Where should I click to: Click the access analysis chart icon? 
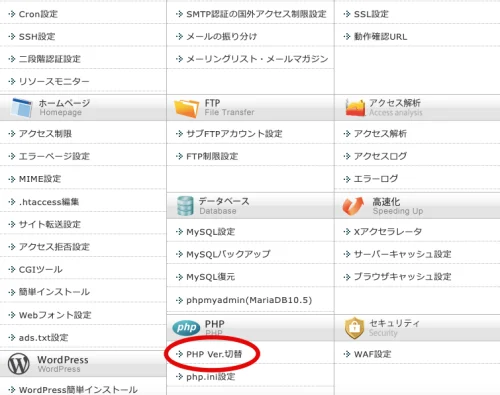[355, 108]
